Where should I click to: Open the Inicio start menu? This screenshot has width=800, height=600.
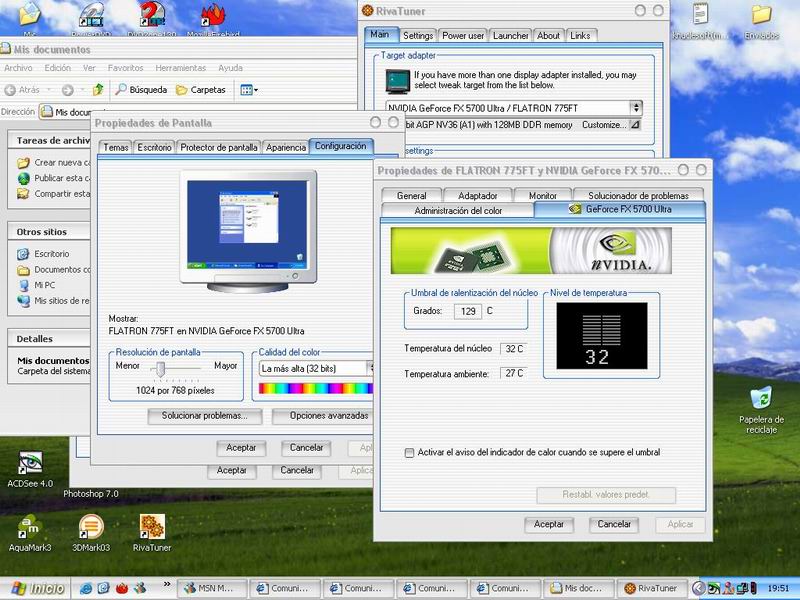pos(37,588)
